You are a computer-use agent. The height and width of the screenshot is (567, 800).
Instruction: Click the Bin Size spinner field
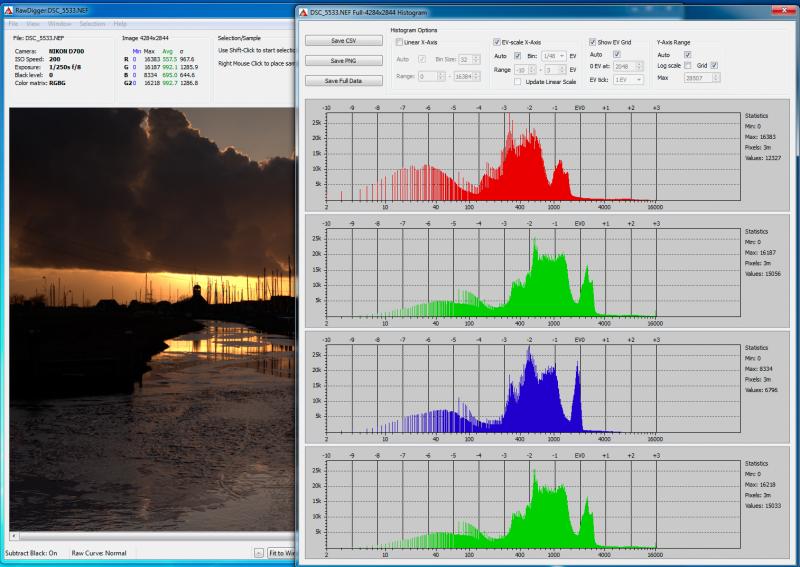pyautogui.click(x=469, y=60)
